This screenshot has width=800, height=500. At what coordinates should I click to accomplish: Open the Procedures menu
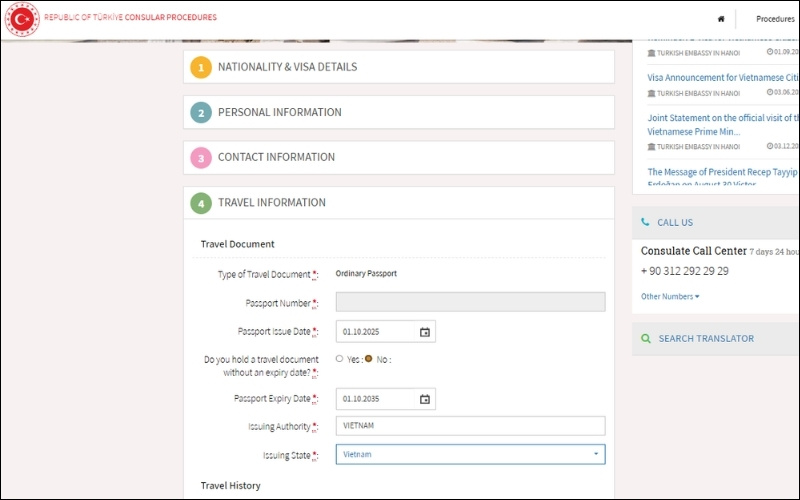pos(775,19)
